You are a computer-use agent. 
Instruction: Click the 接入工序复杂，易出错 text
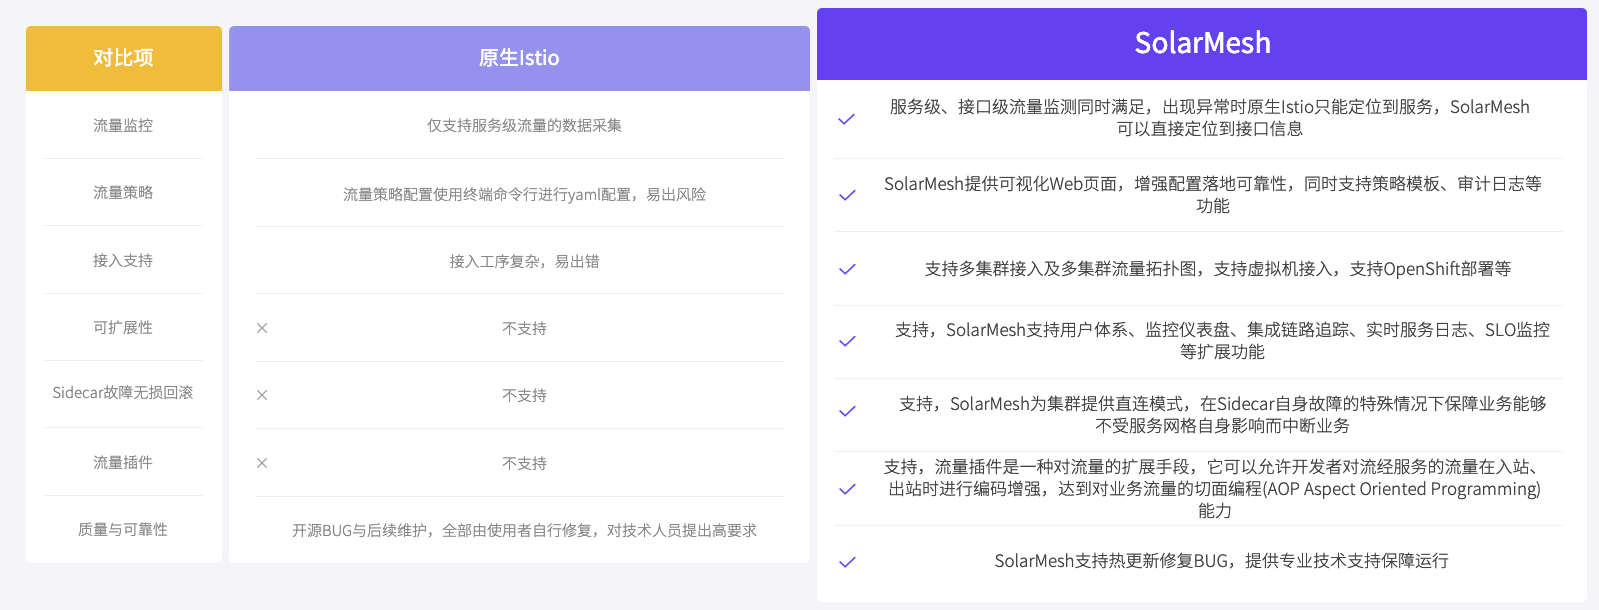coord(524,262)
